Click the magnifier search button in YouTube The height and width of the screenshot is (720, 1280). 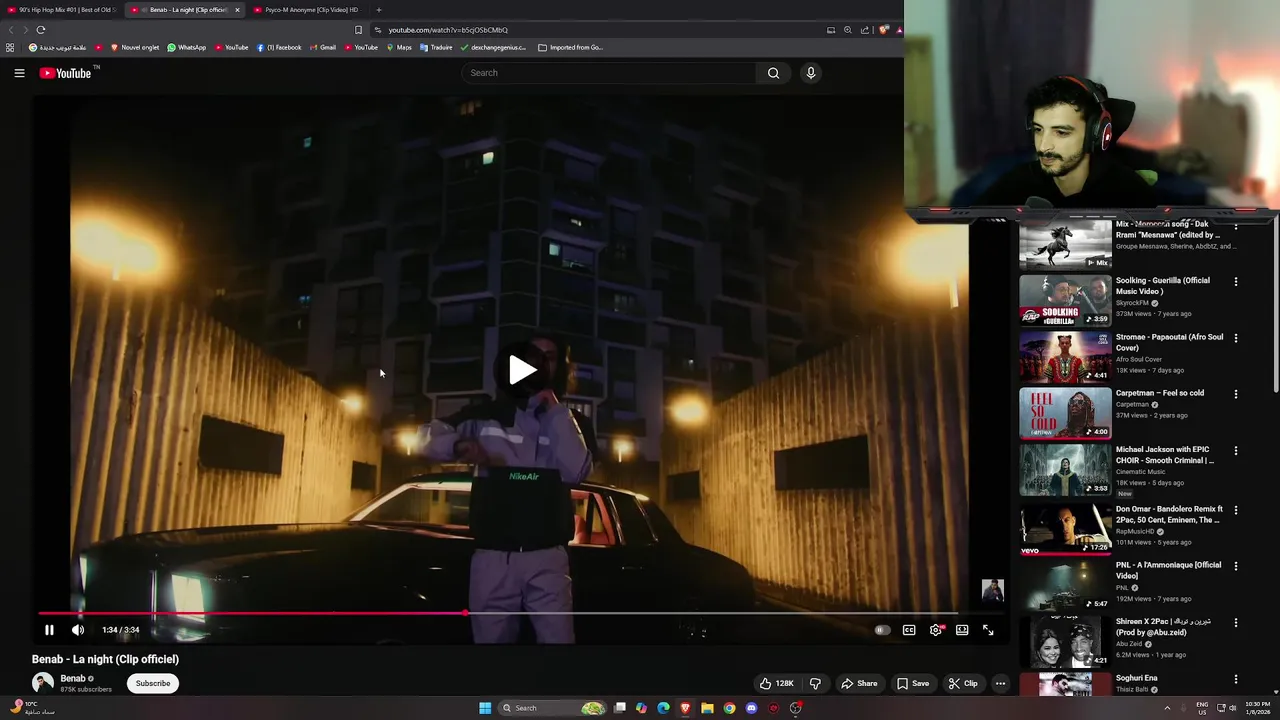(773, 73)
